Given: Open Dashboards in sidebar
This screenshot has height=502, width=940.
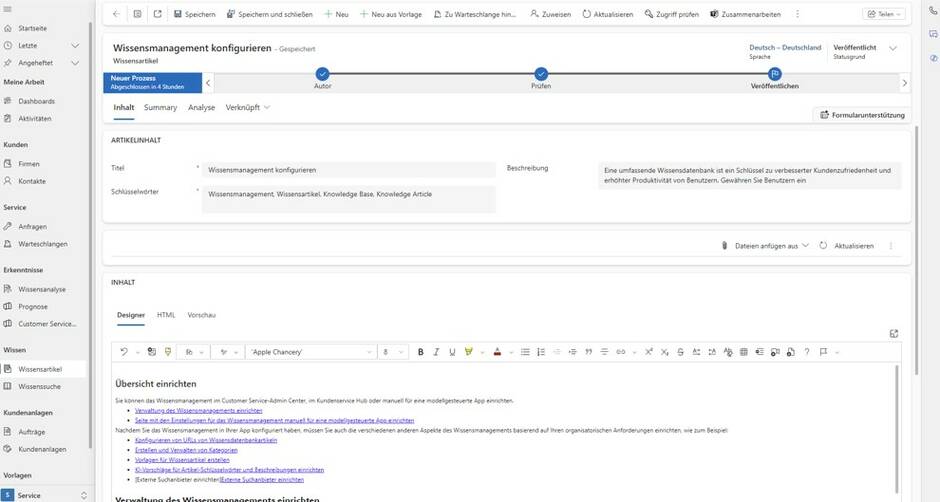Looking at the screenshot, I should [x=36, y=101].
